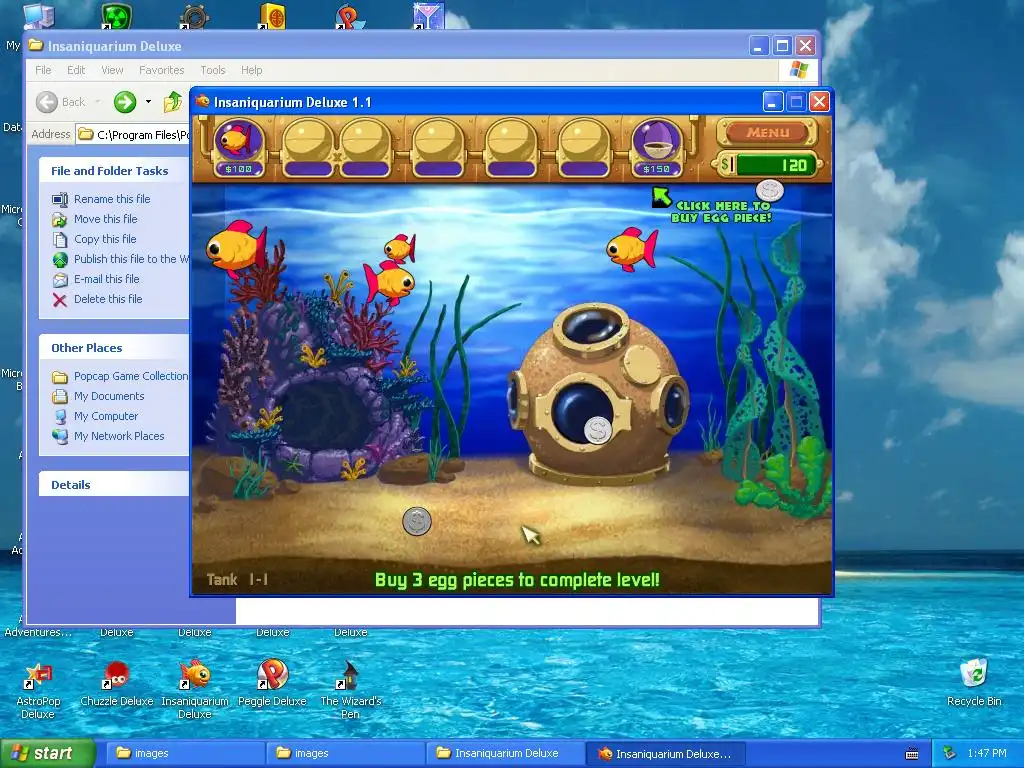Open the Windows start menu
1024x768 pixels.
coord(47,753)
